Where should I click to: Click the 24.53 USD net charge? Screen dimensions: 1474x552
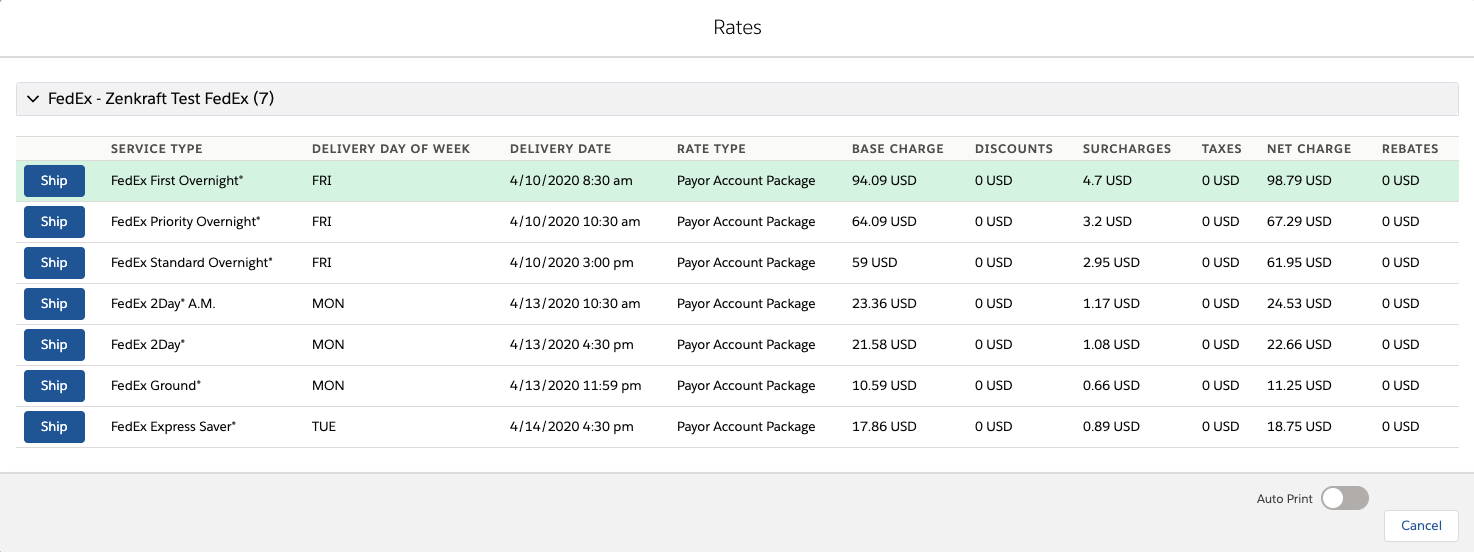point(1299,304)
